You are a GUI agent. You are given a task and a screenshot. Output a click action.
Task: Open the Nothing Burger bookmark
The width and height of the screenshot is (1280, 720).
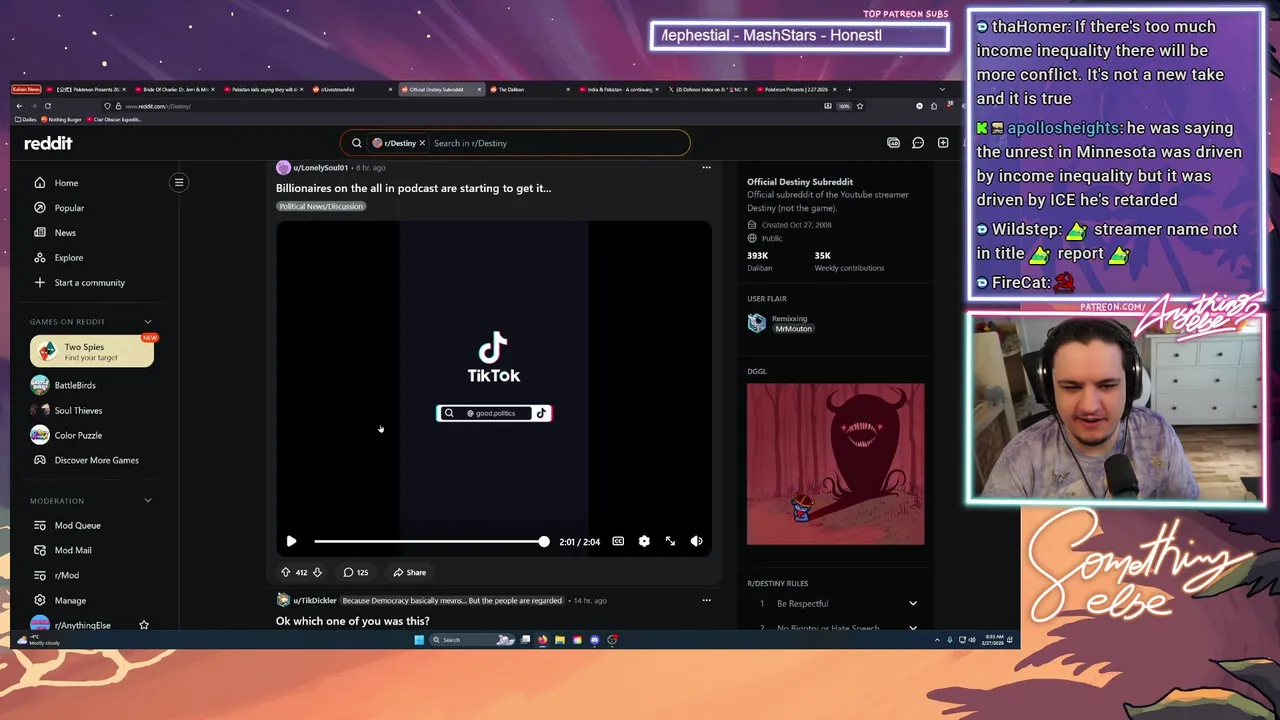click(x=62, y=119)
